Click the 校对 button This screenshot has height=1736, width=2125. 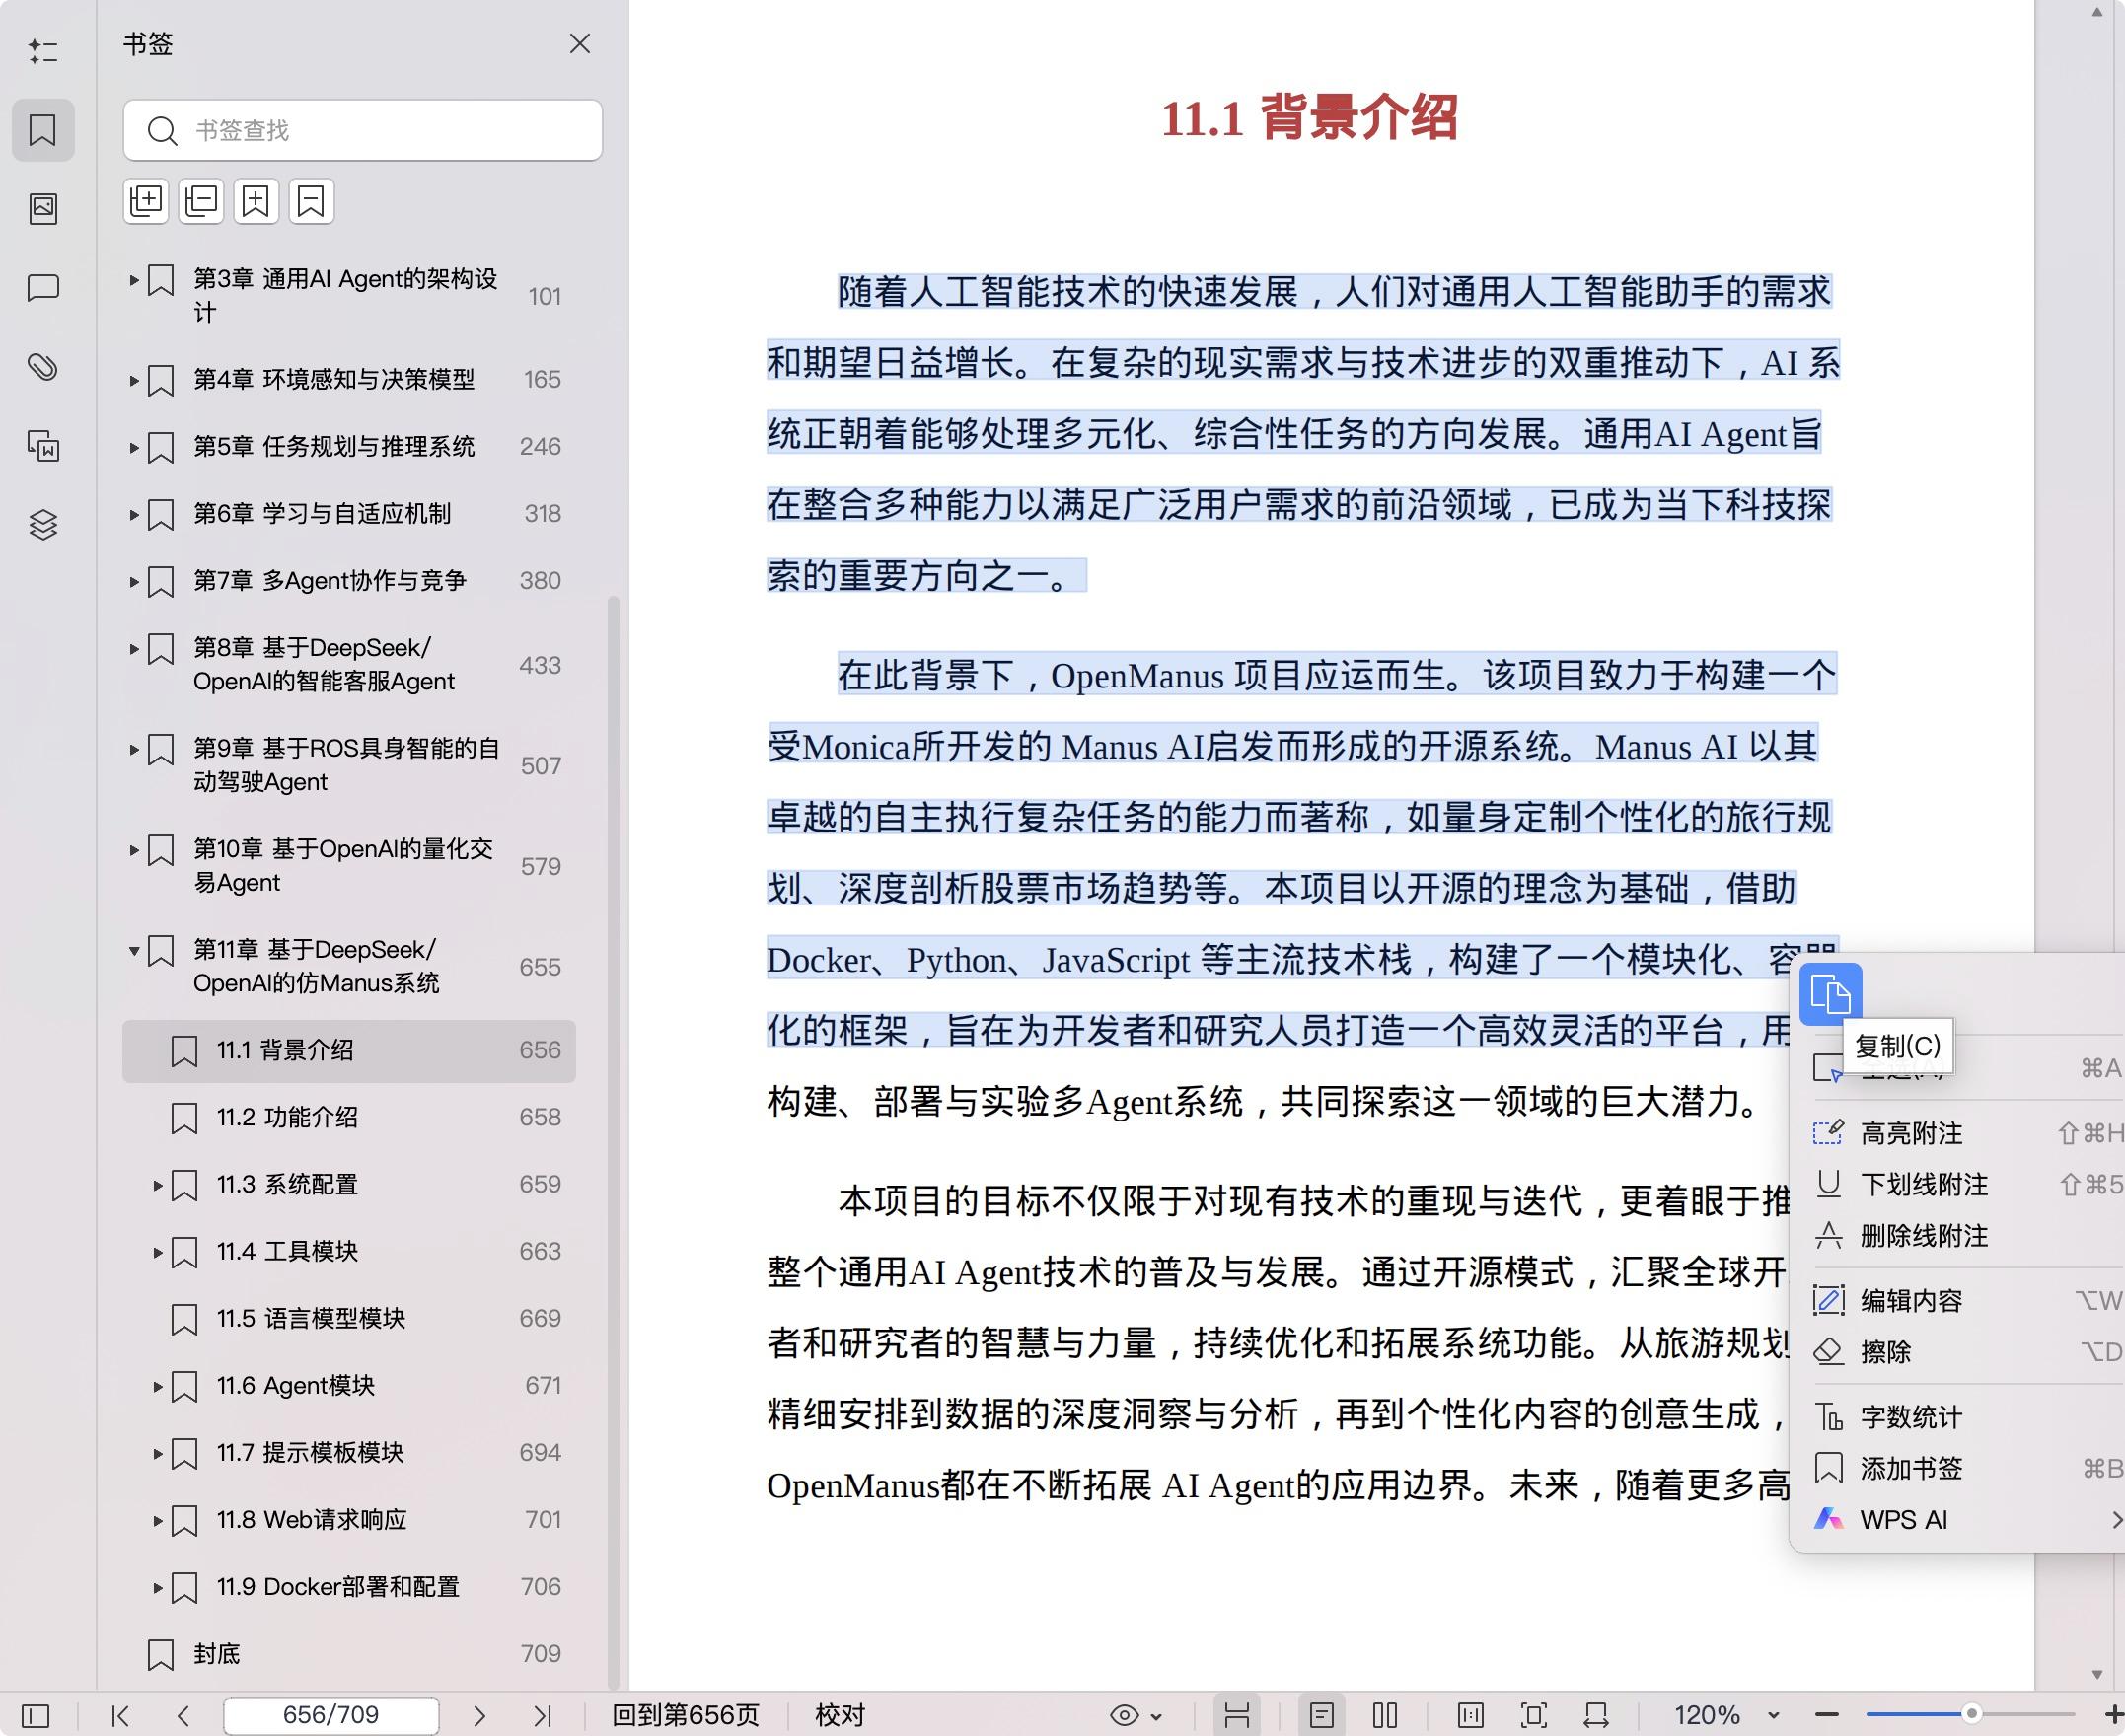coord(840,1716)
